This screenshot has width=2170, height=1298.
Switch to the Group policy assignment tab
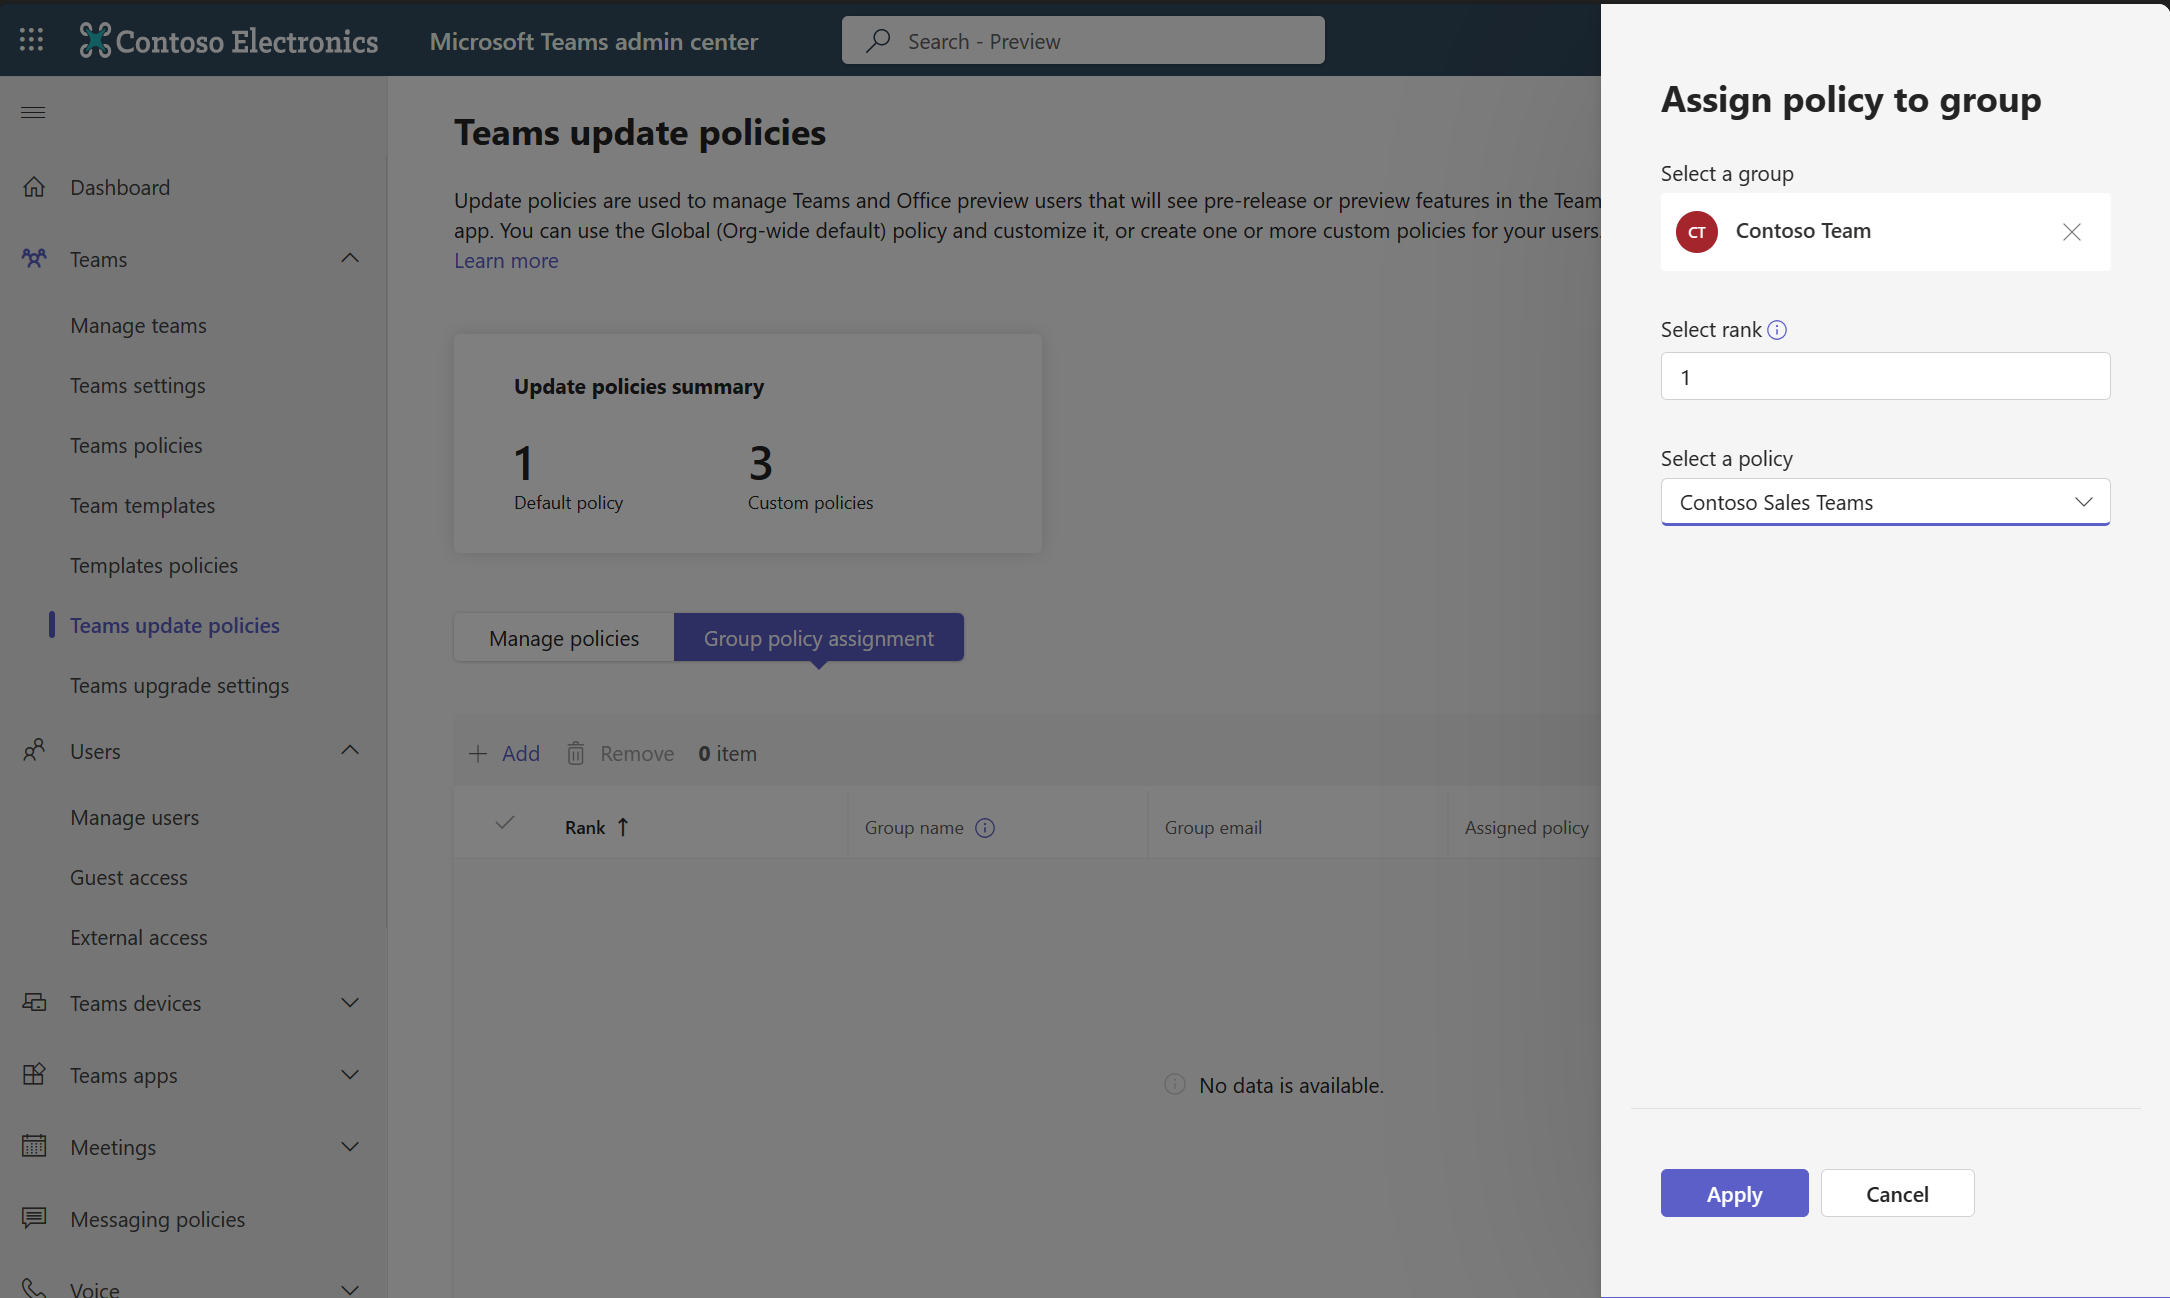[819, 635]
